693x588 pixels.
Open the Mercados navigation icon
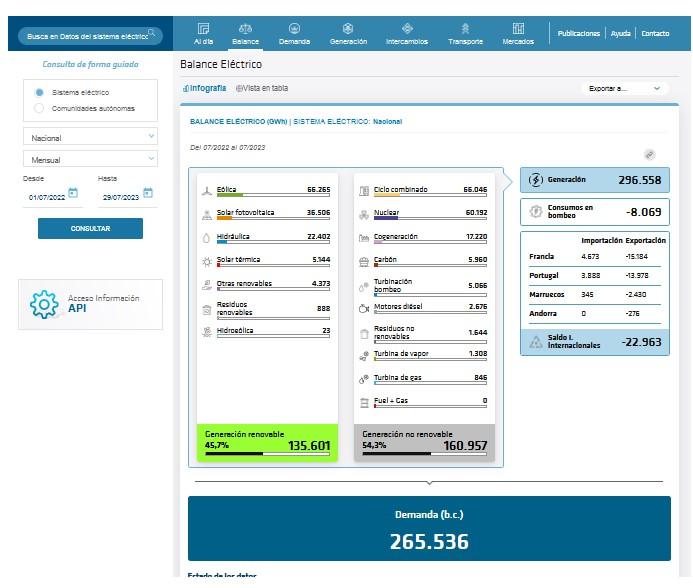(518, 29)
